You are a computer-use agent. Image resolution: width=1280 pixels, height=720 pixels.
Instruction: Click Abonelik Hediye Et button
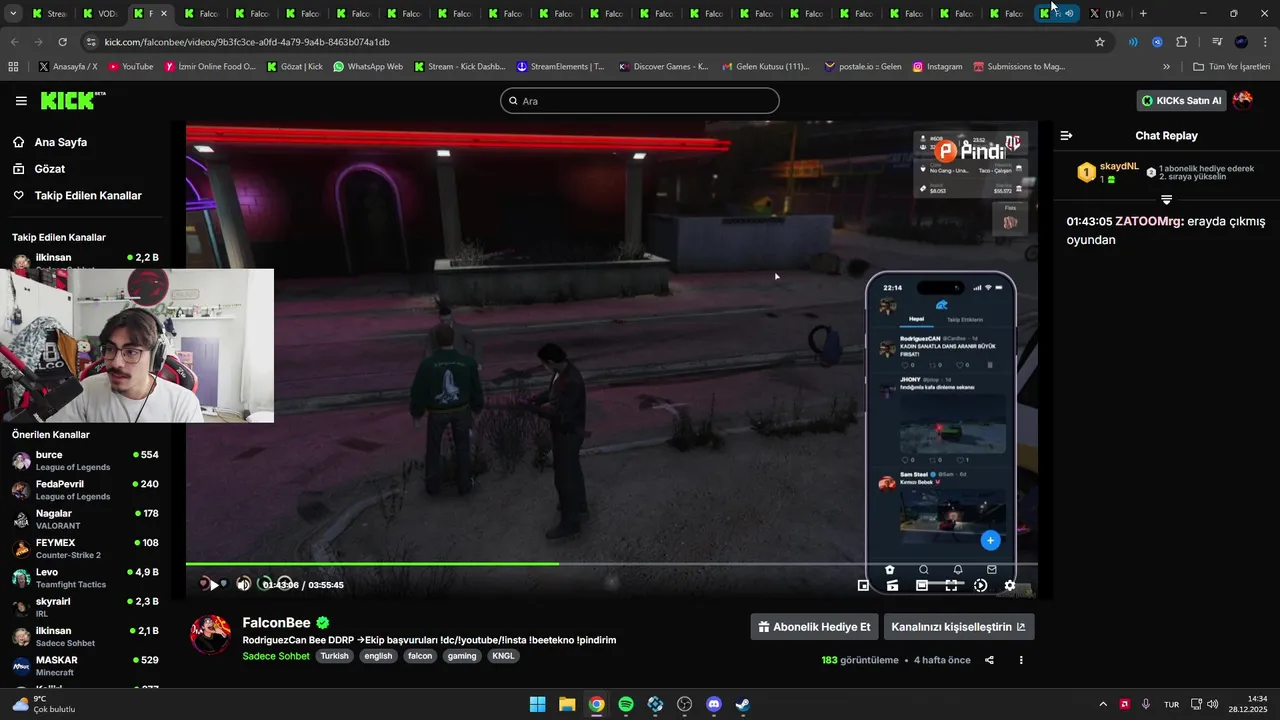pyautogui.click(x=815, y=627)
